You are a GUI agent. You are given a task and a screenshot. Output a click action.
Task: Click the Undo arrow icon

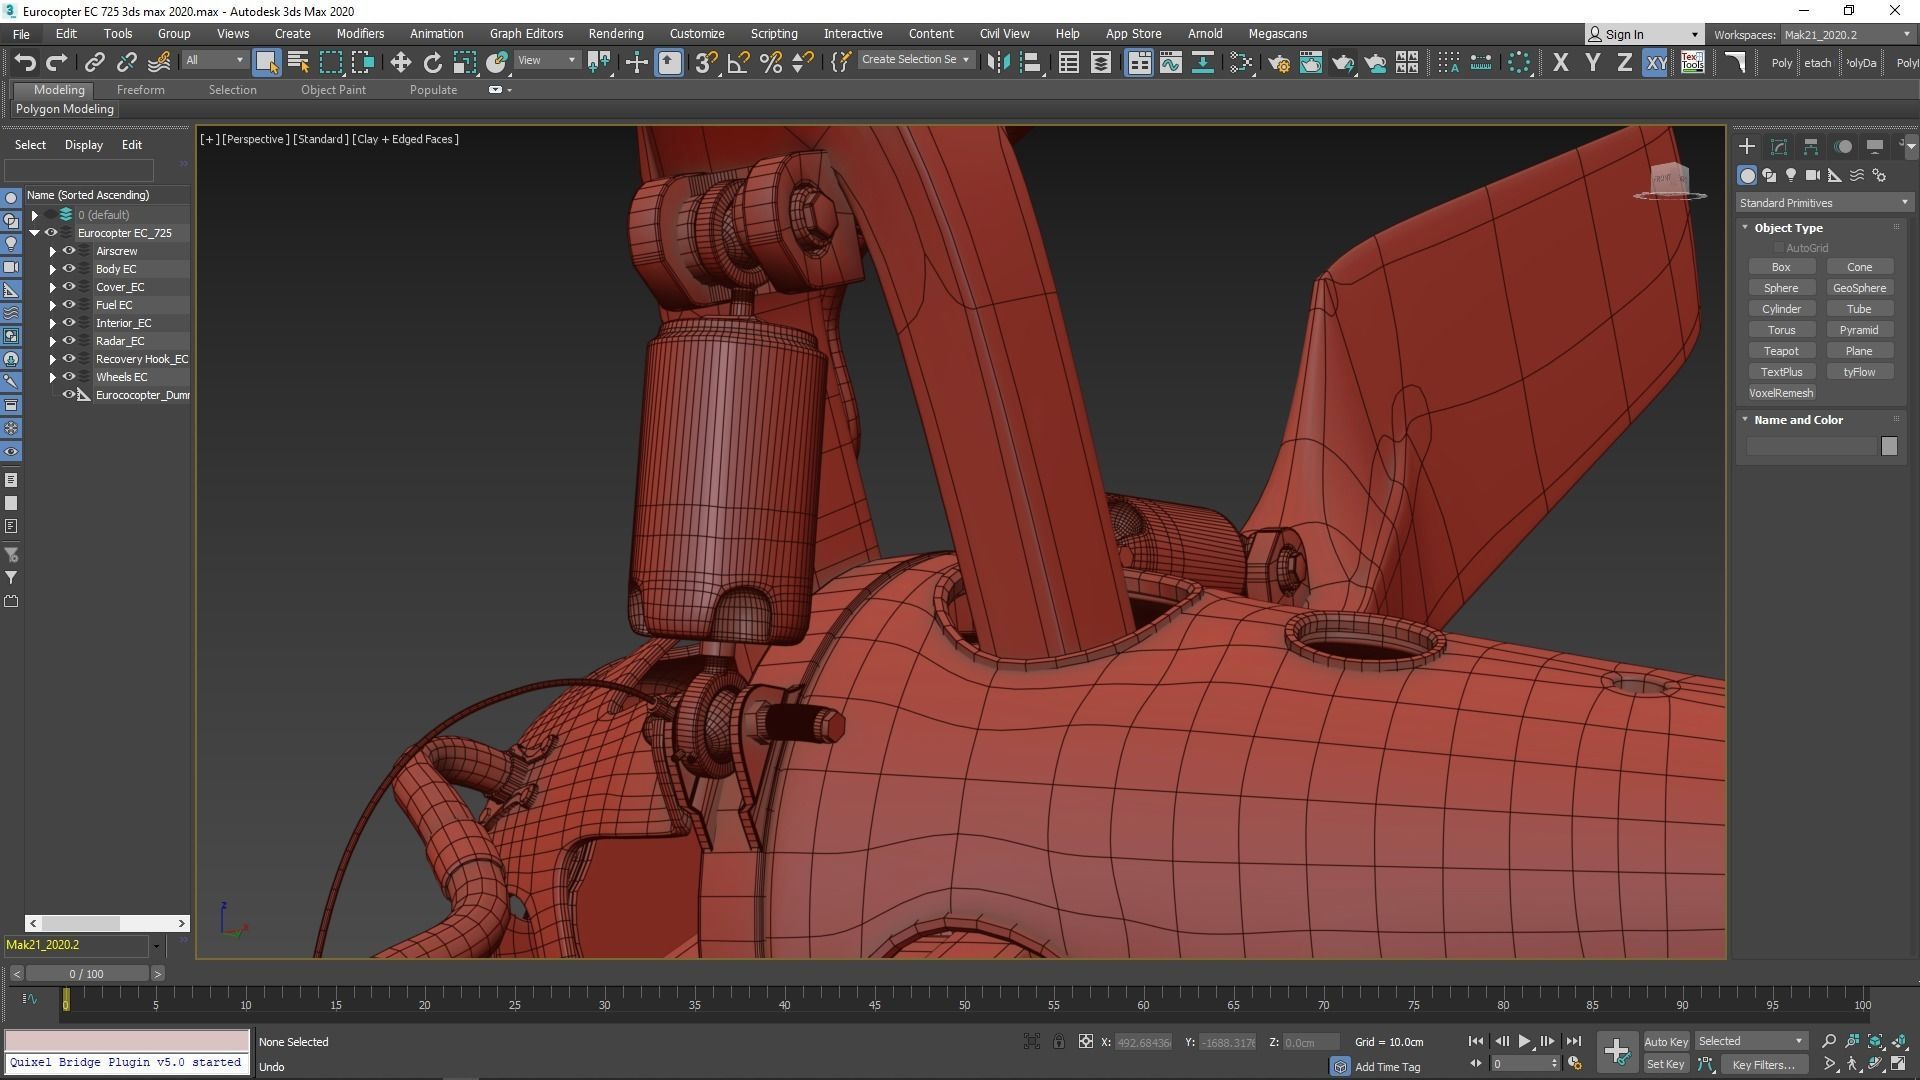coord(25,63)
